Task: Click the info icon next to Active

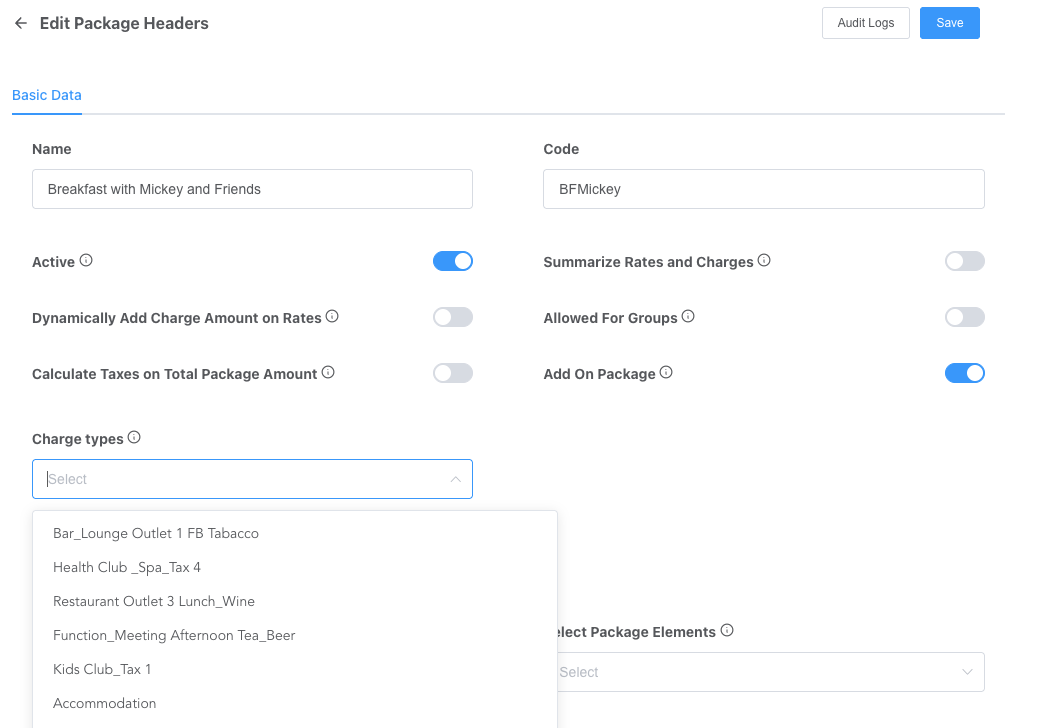Action: [86, 261]
